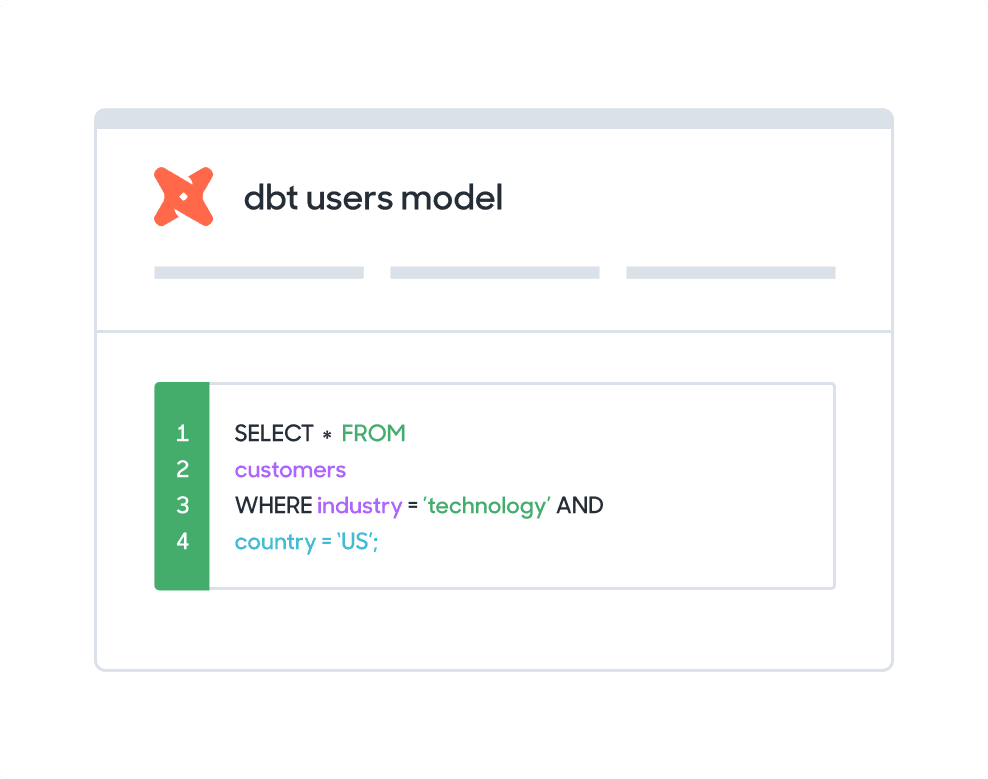Click the AND keyword on line 3
Viewport: 988px width, 779px height.
[x=580, y=505]
